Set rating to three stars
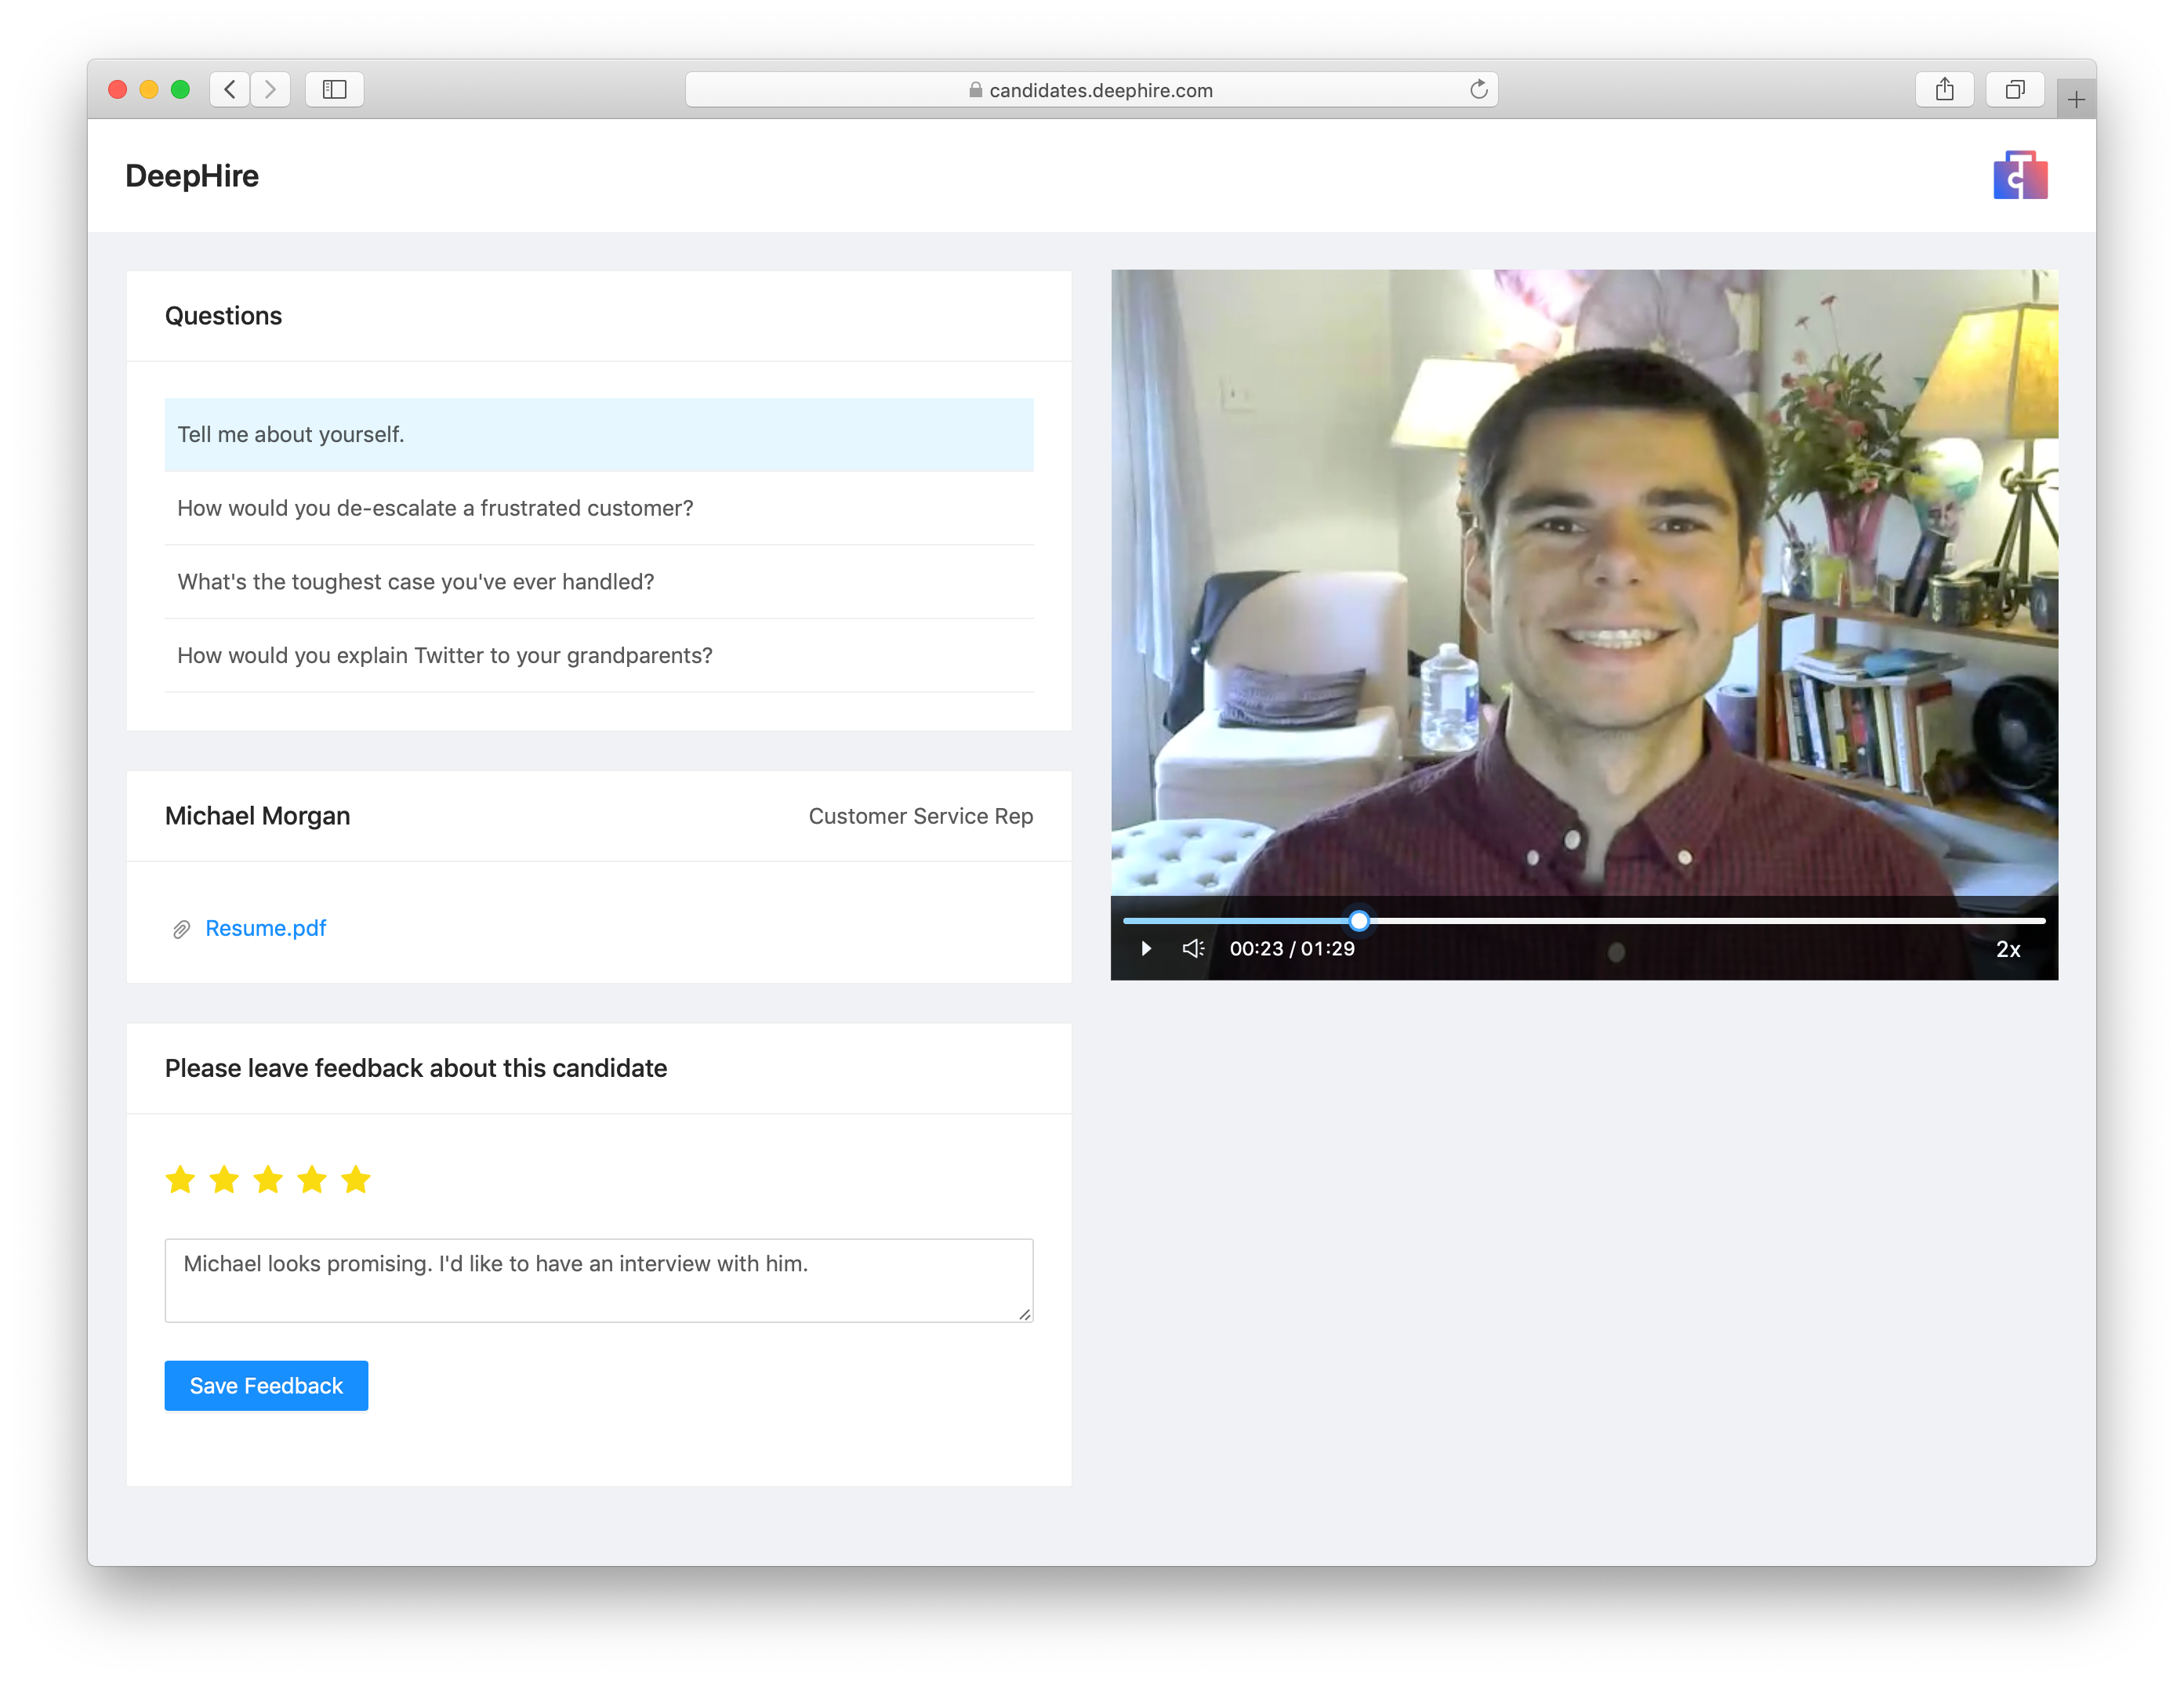 click(268, 1180)
